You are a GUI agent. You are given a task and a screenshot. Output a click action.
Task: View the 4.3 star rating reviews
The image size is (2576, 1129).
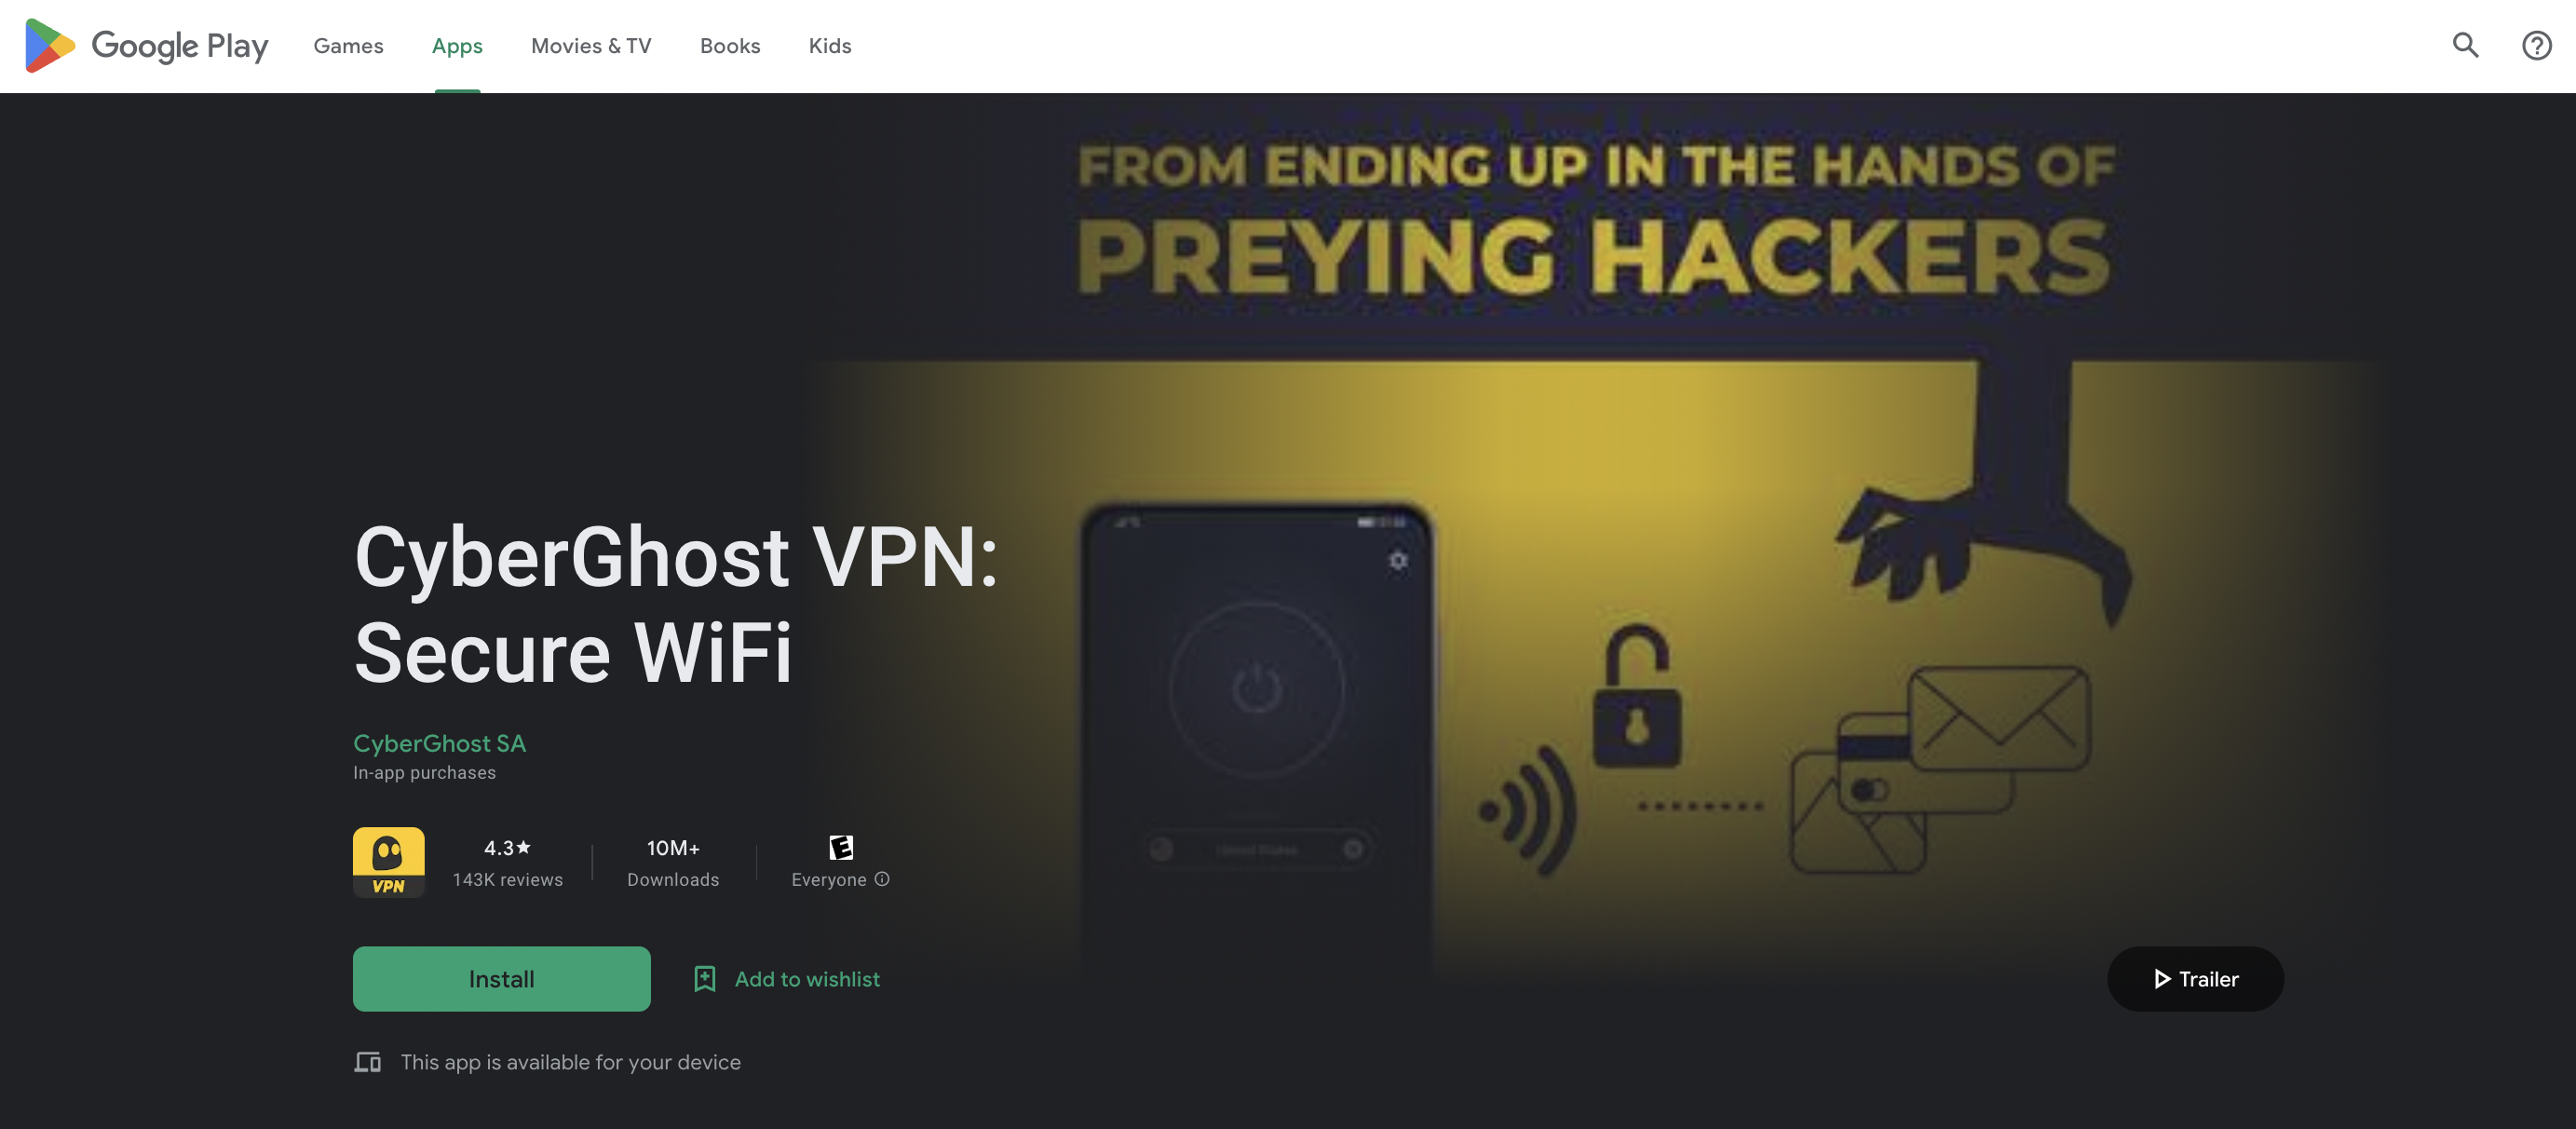tap(508, 863)
